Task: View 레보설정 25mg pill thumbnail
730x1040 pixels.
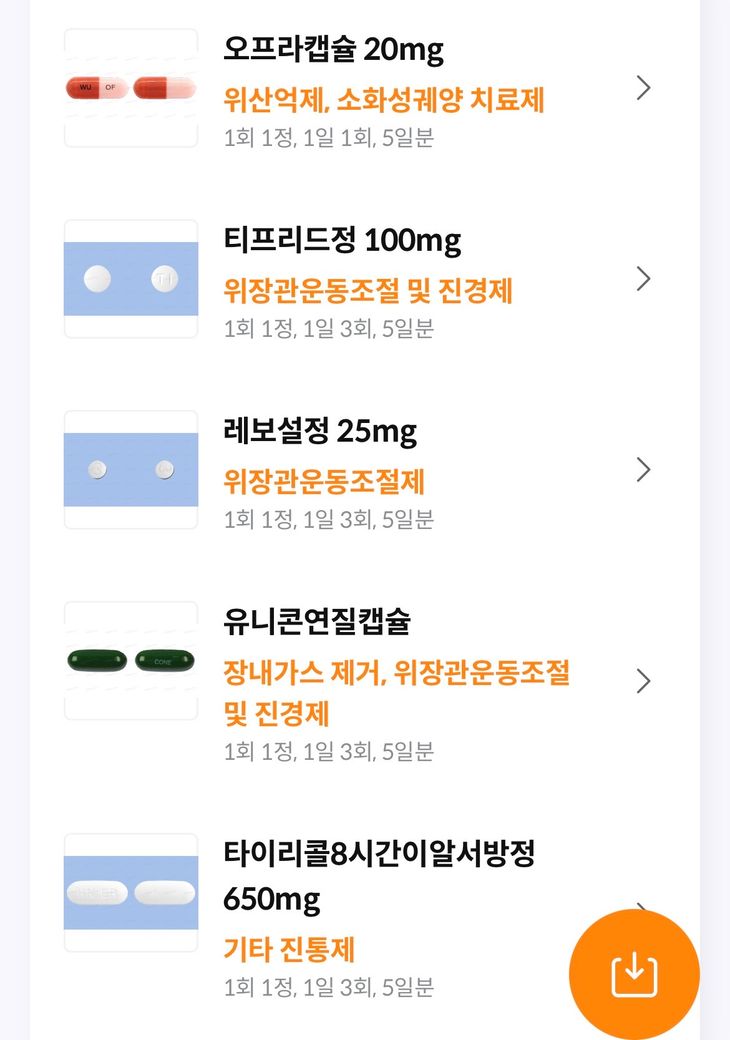Action: (x=131, y=470)
